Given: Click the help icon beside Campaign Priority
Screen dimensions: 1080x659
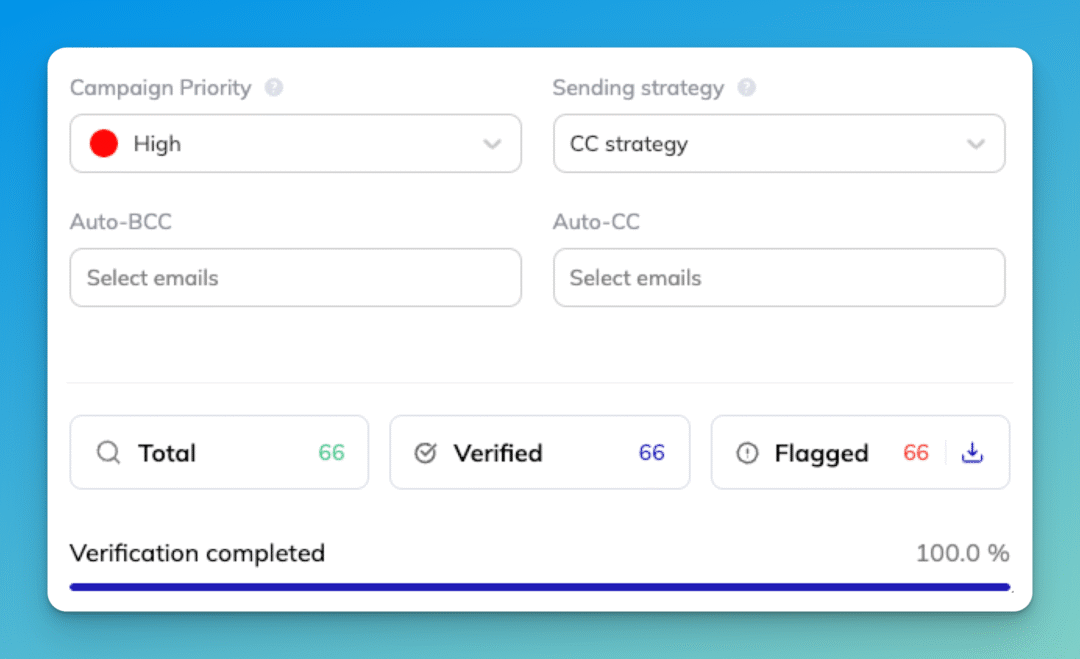Looking at the screenshot, I should [274, 88].
